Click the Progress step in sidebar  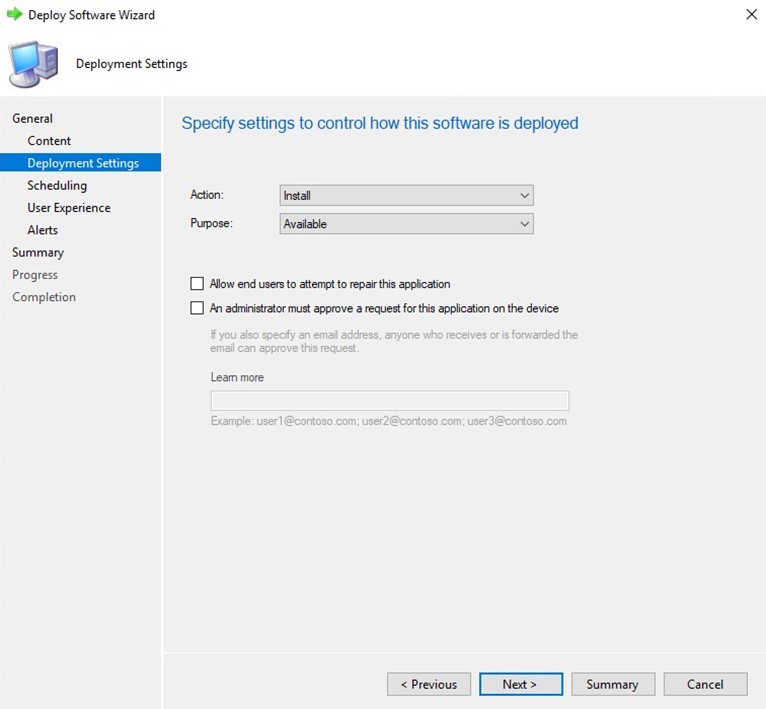(35, 275)
